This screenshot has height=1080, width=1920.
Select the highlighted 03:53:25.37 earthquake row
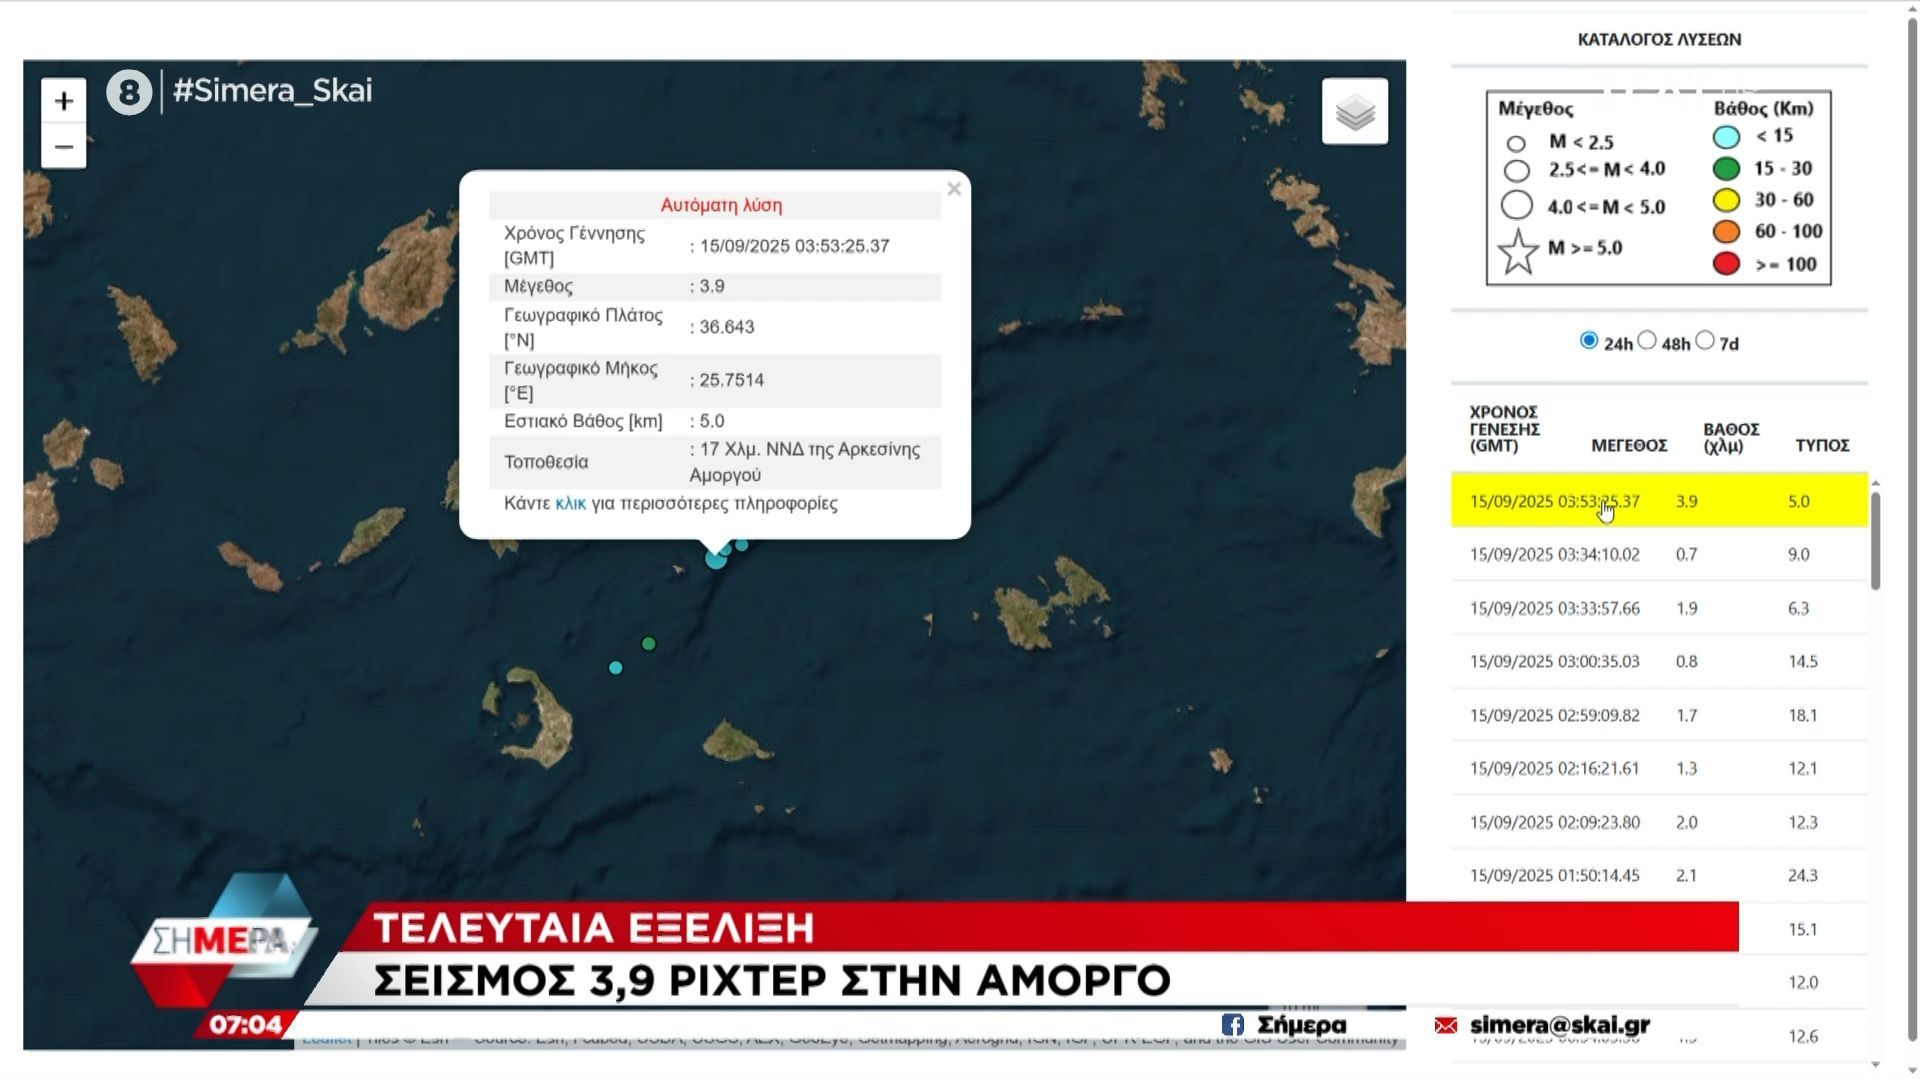click(x=1554, y=502)
